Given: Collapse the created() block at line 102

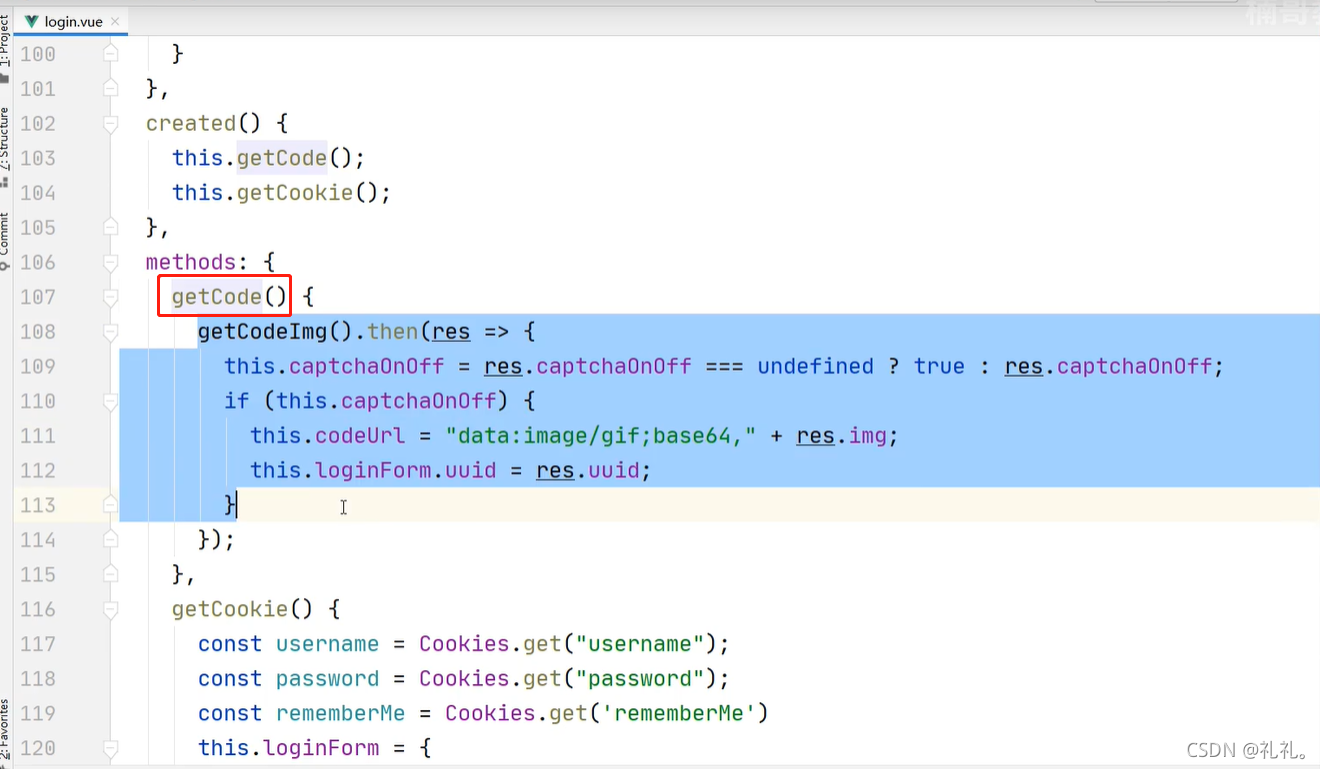Looking at the screenshot, I should [x=111, y=124].
